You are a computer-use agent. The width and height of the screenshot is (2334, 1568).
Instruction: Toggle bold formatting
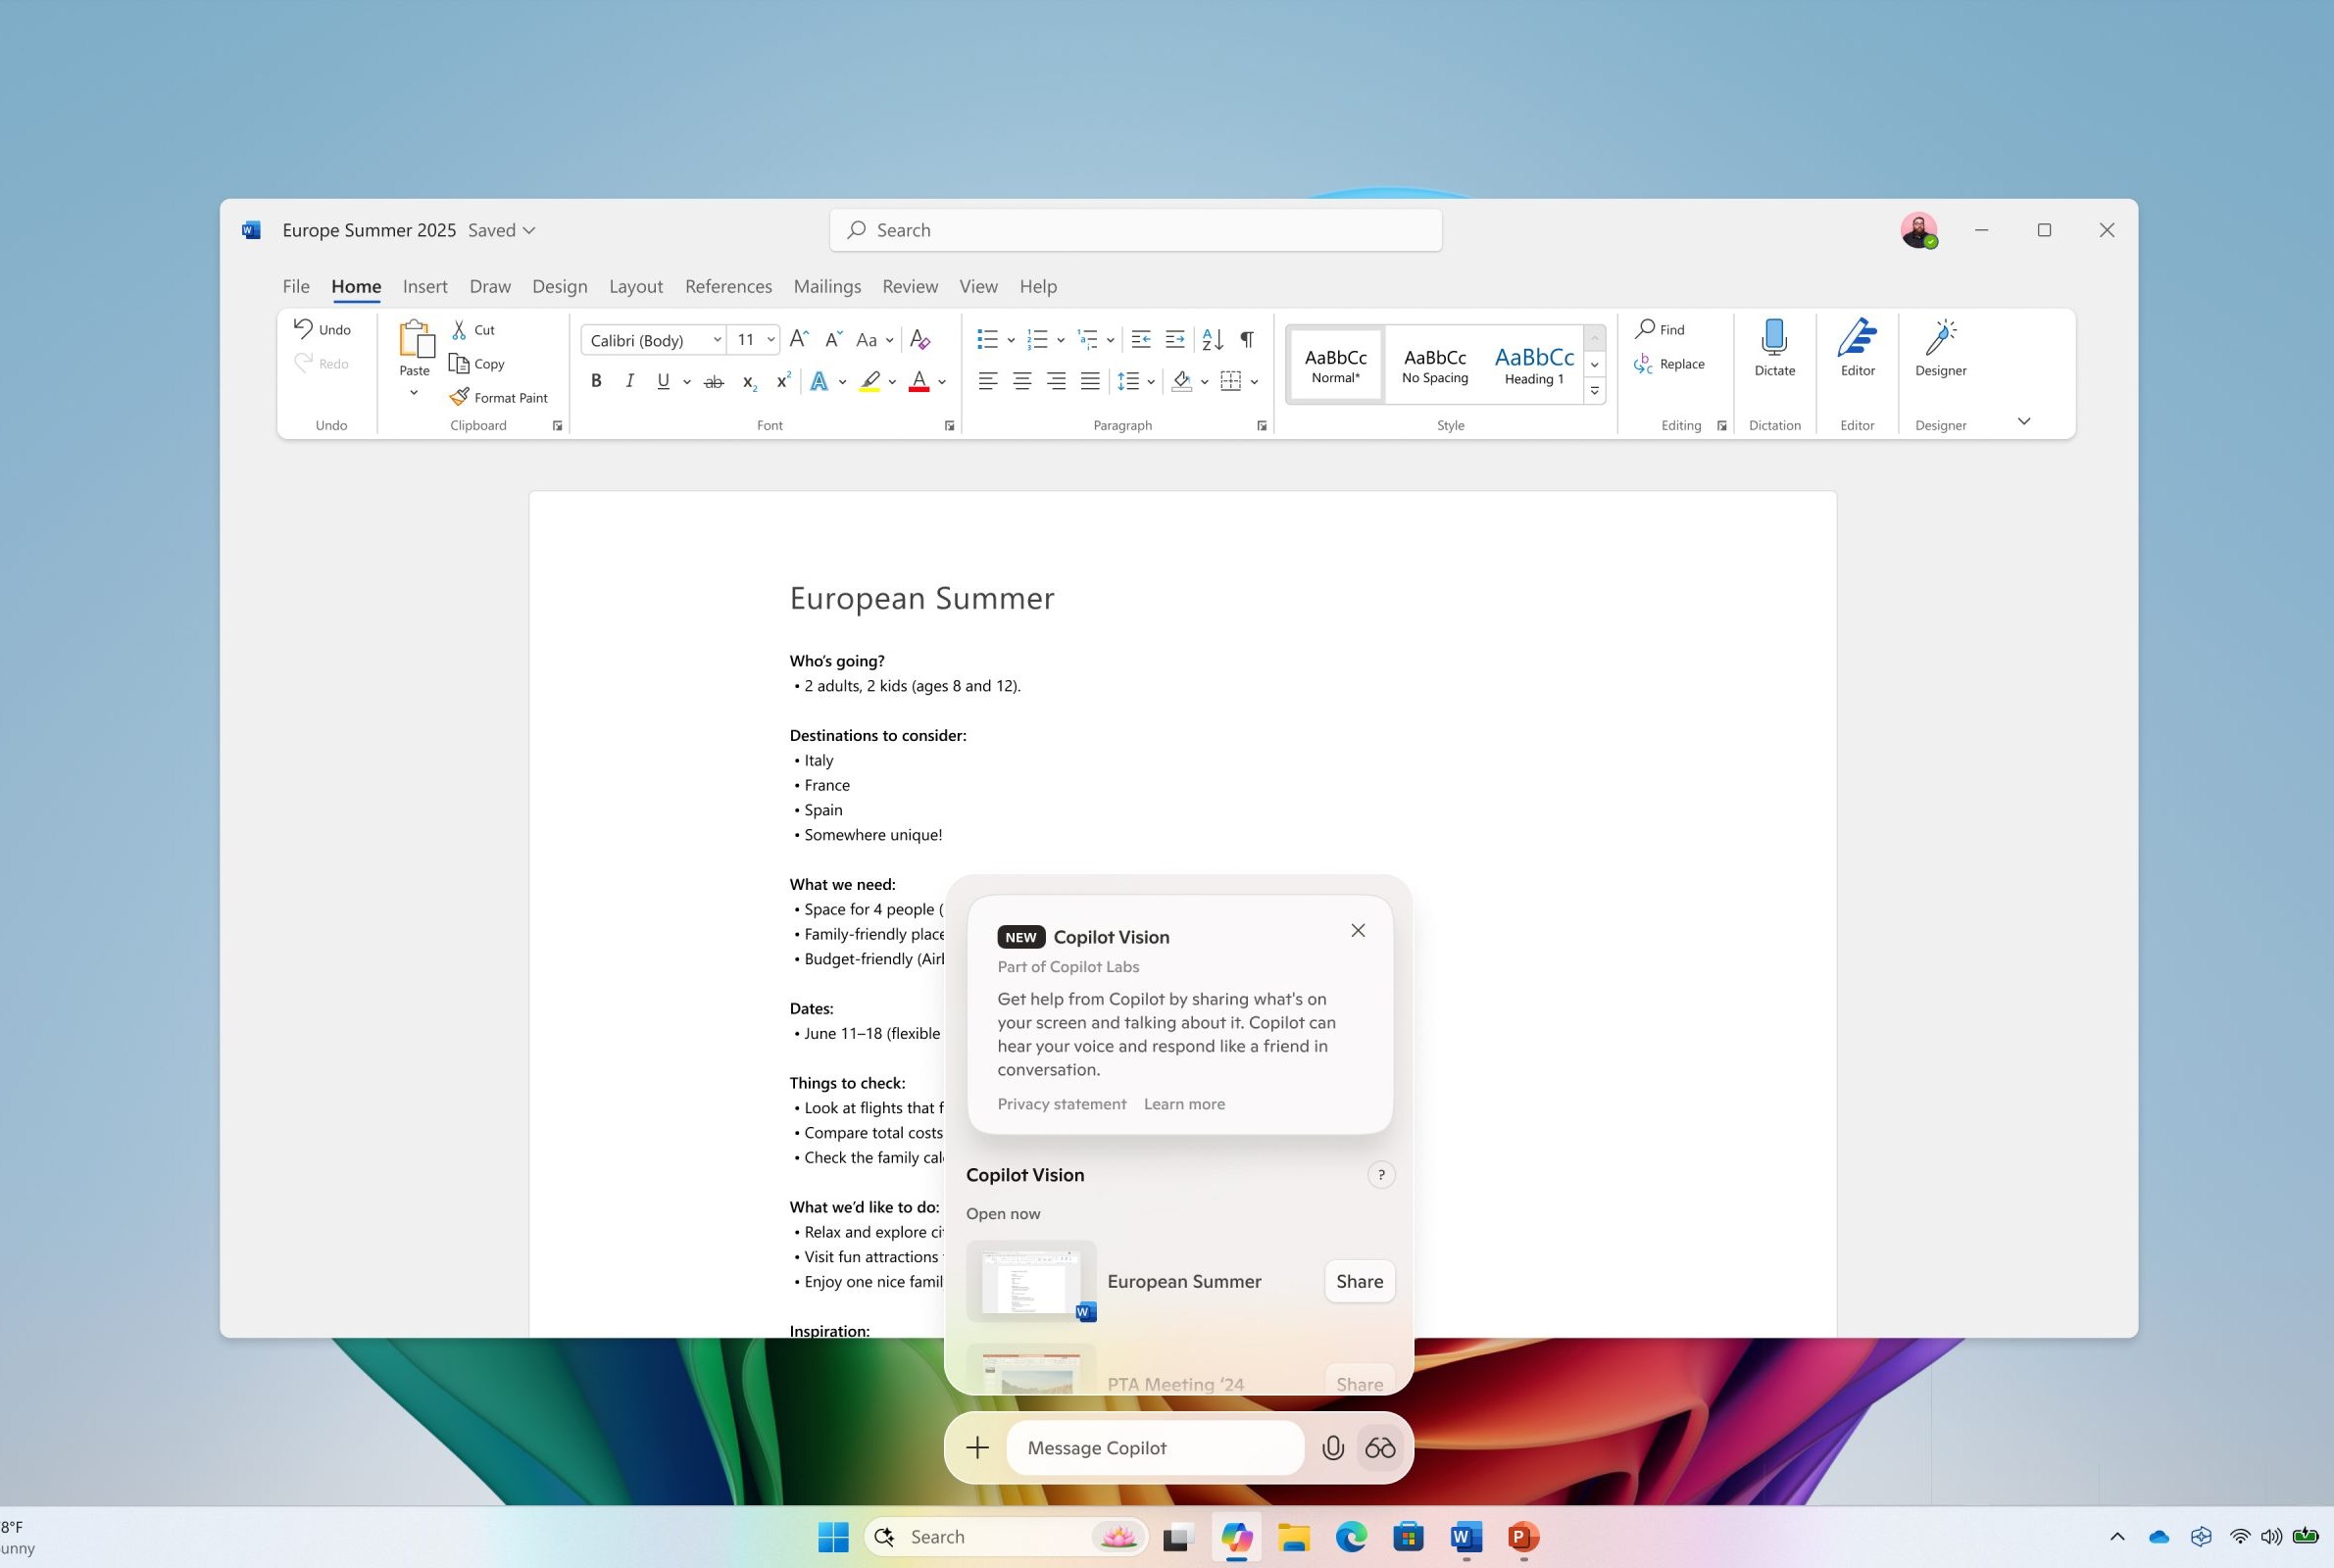[x=596, y=381]
